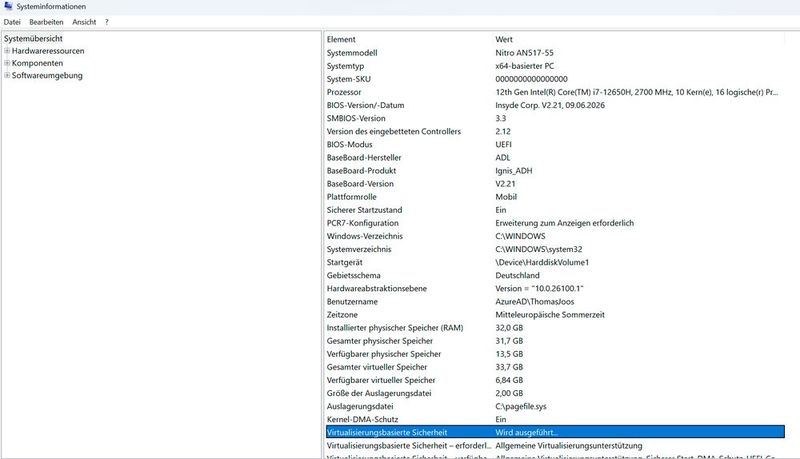Select the Größe der Auslagerungsdatei row
The image size is (800, 459).
point(555,393)
